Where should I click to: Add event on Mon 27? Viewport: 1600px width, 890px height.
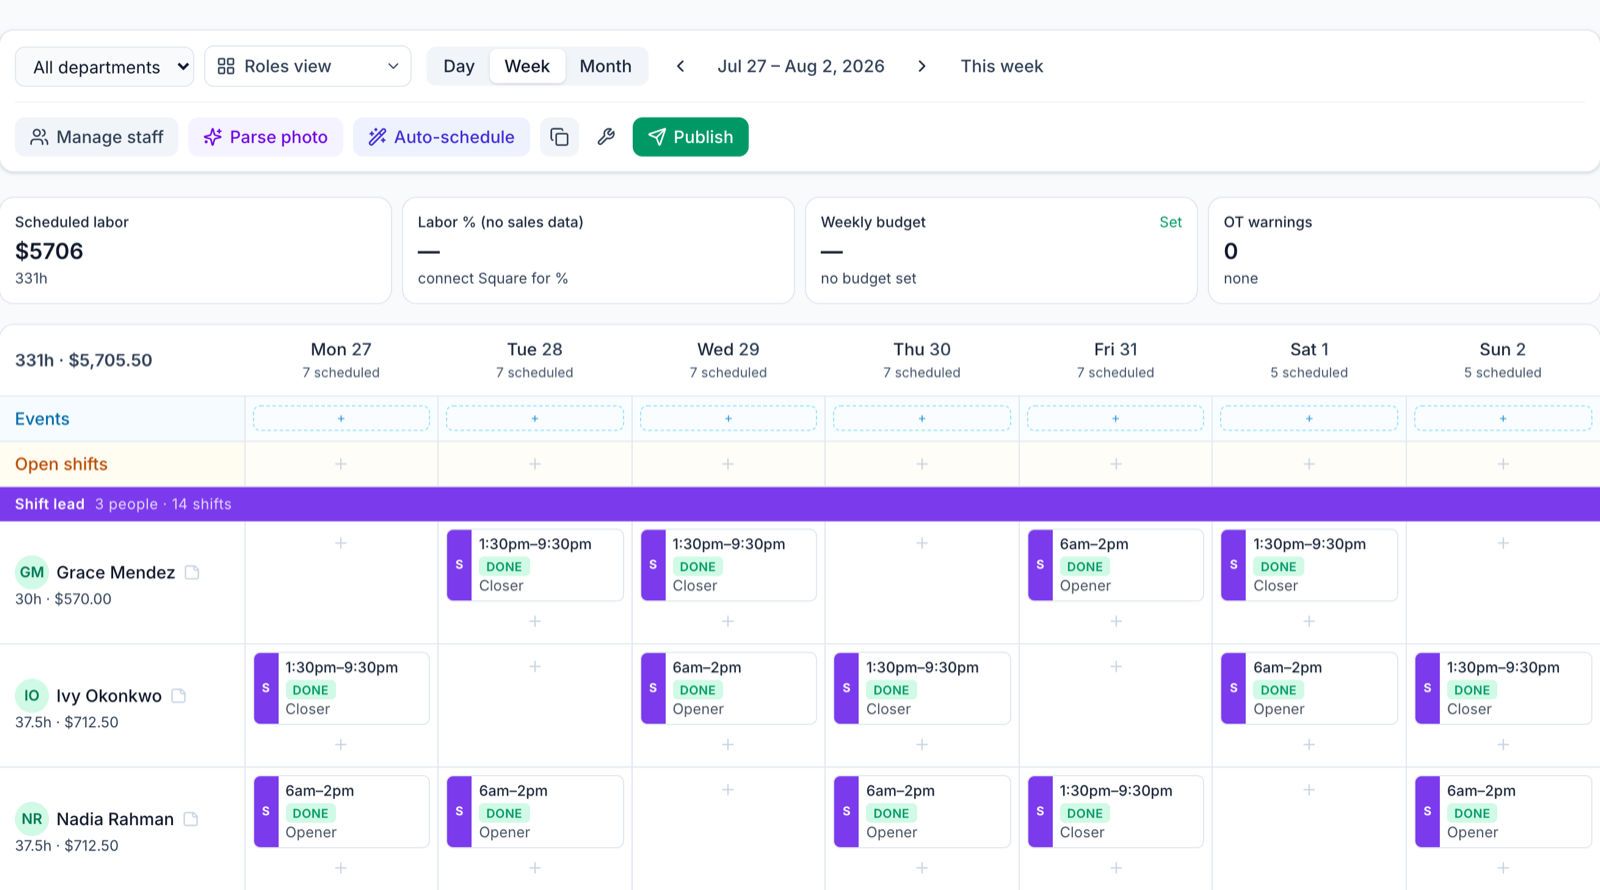341,419
